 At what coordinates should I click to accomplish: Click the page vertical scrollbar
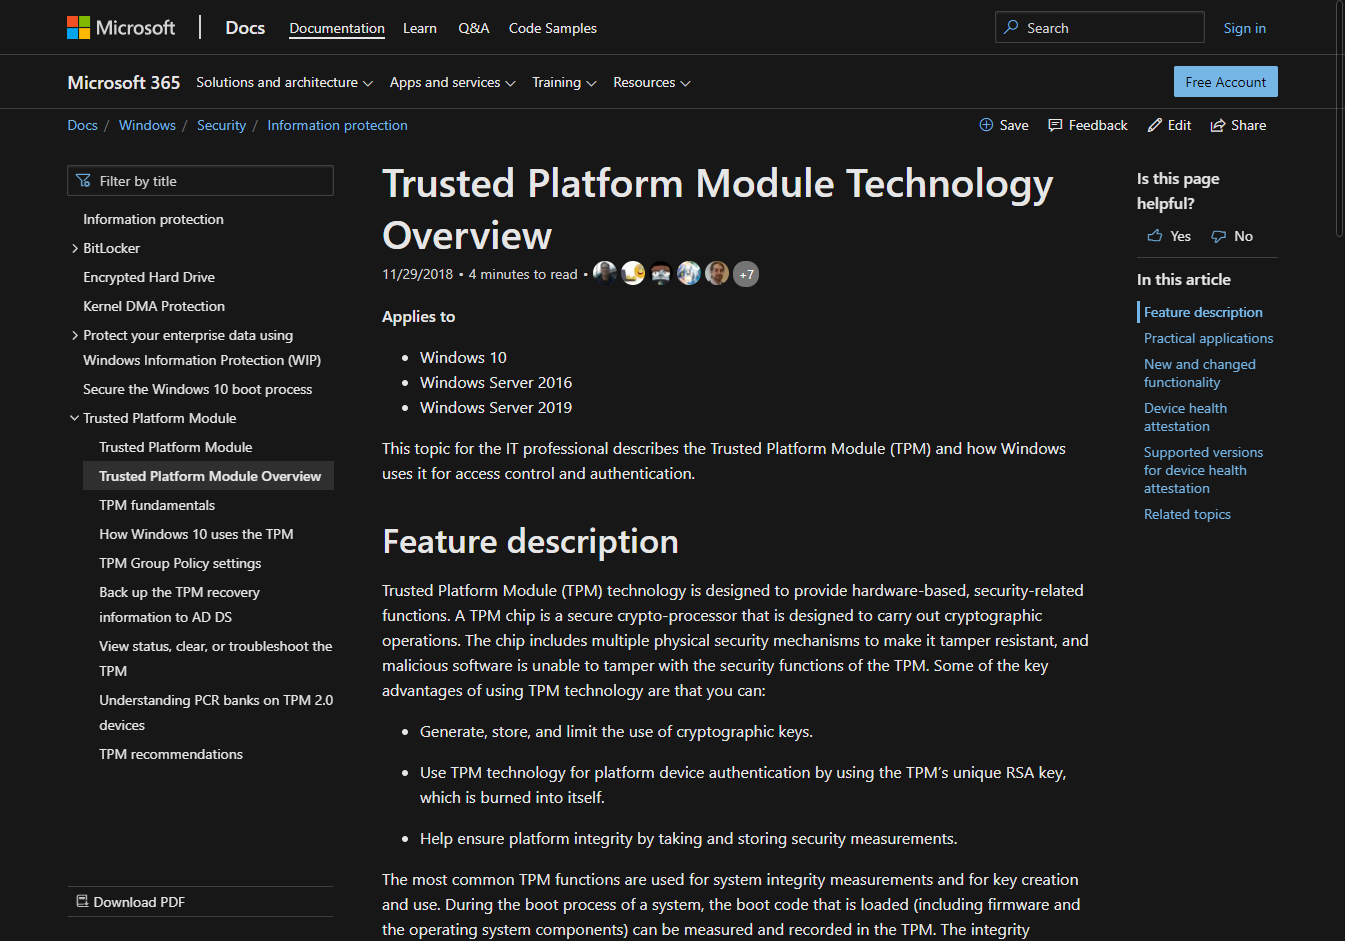(x=1340, y=120)
